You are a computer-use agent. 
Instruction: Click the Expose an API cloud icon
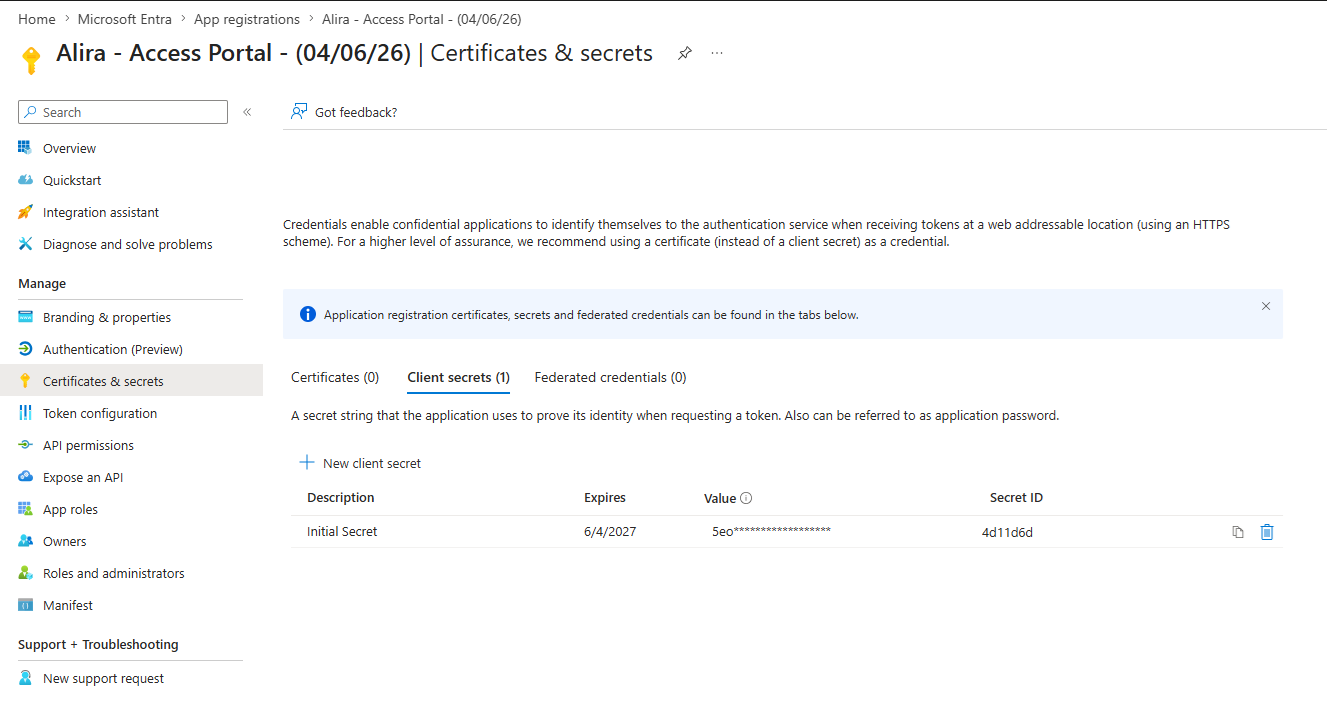click(25, 477)
